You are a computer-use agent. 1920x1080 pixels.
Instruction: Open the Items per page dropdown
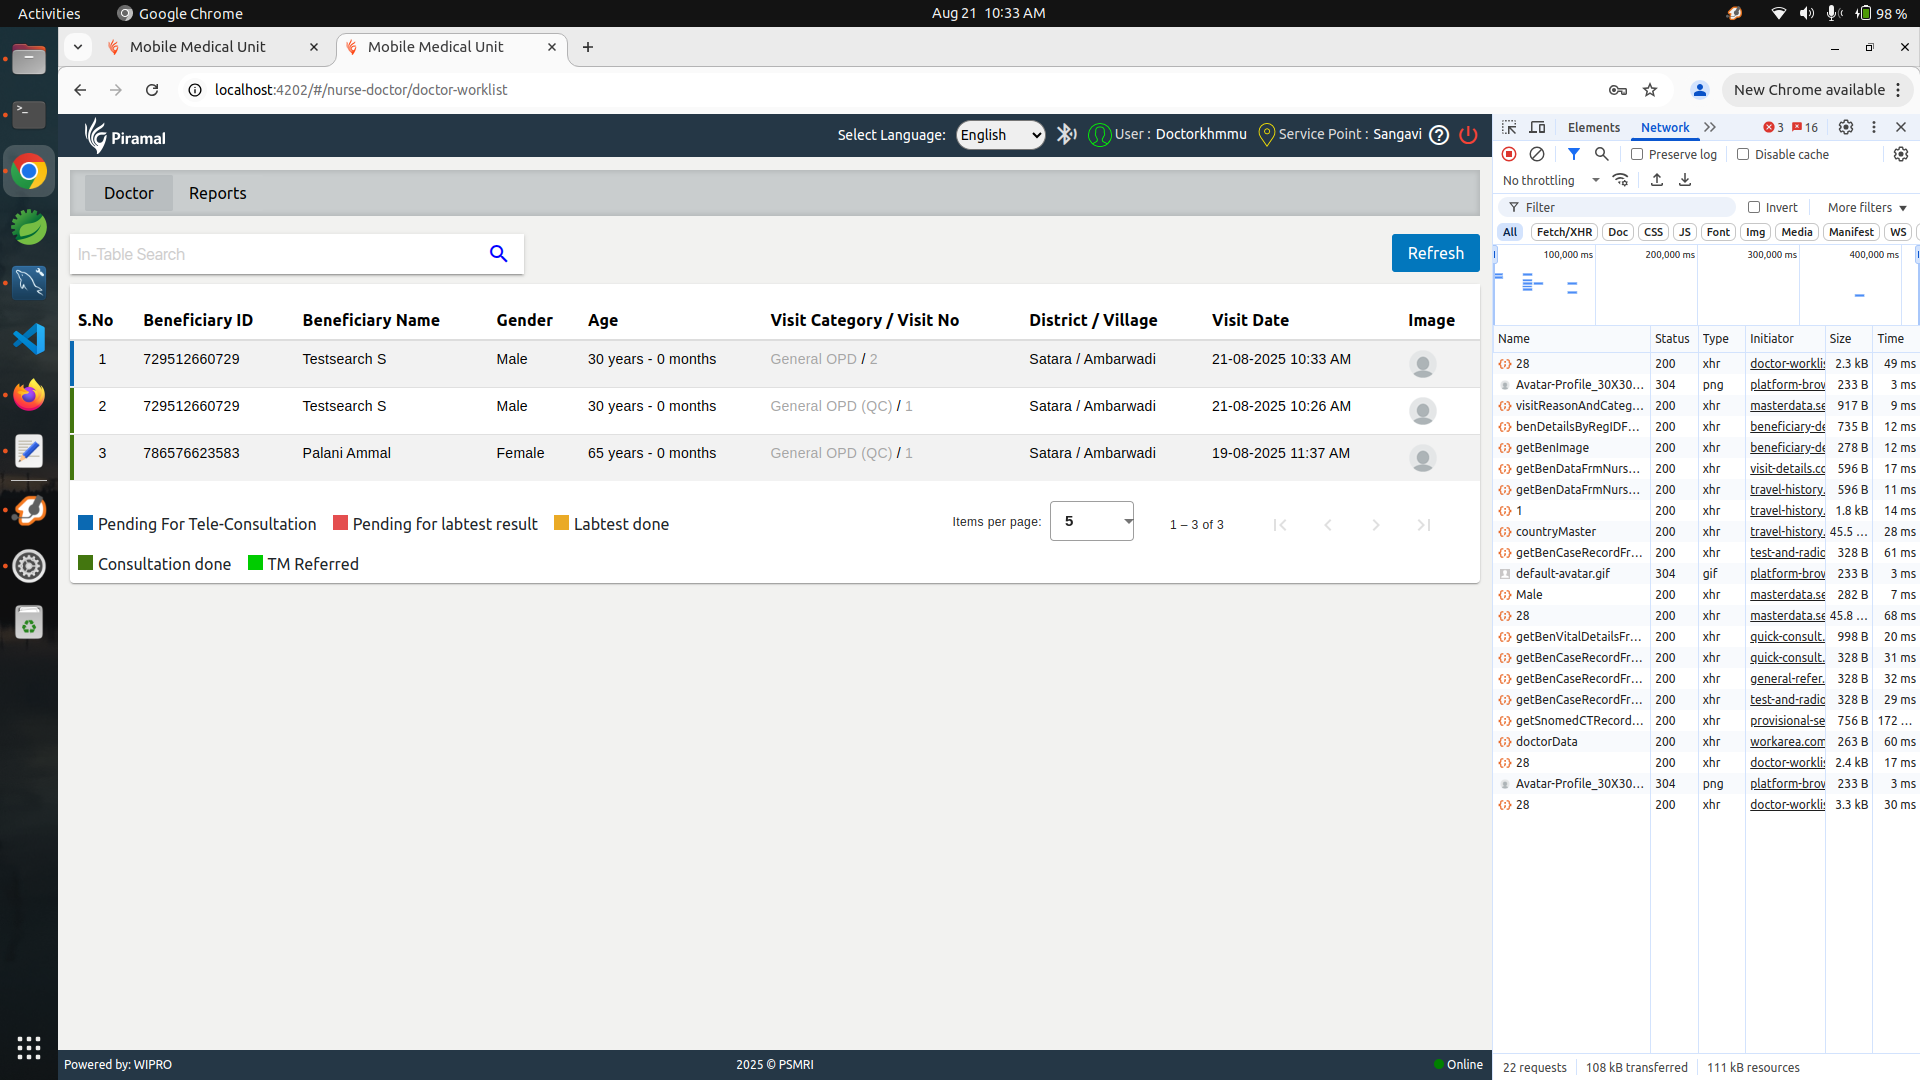[x=1092, y=521]
